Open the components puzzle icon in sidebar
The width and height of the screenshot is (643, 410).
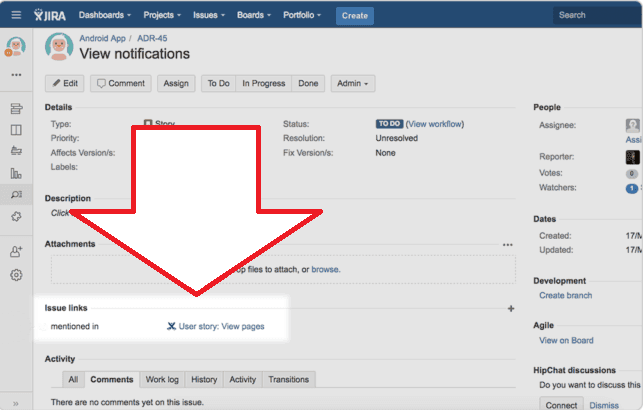pos(16,216)
